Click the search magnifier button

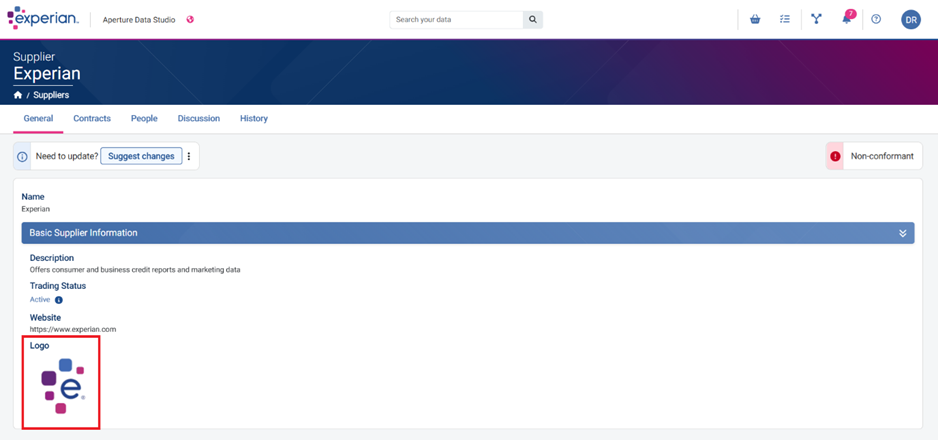click(532, 20)
